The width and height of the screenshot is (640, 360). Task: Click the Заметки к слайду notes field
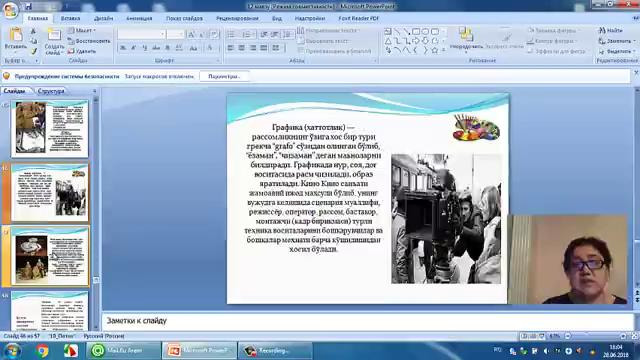[x=367, y=321]
